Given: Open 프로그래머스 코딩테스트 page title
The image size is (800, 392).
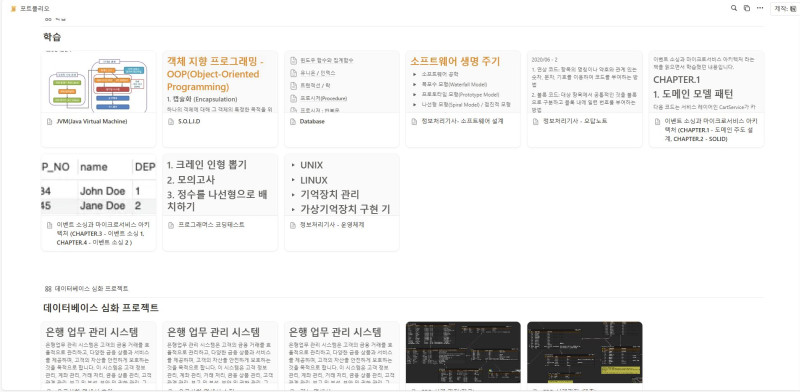Looking at the screenshot, I should click(x=211, y=225).
